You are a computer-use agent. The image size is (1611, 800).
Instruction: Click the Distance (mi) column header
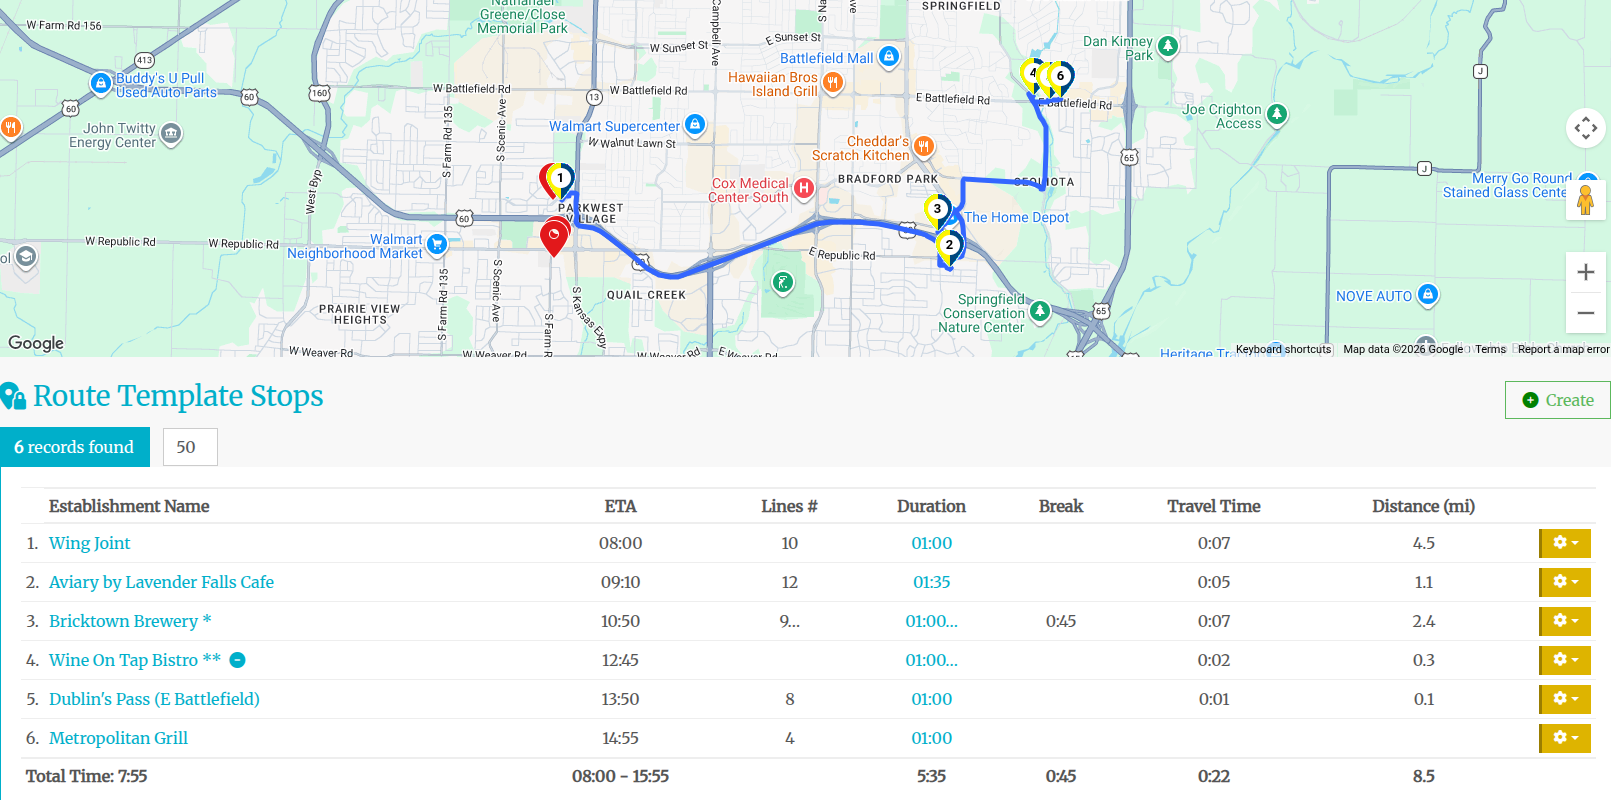click(x=1423, y=506)
